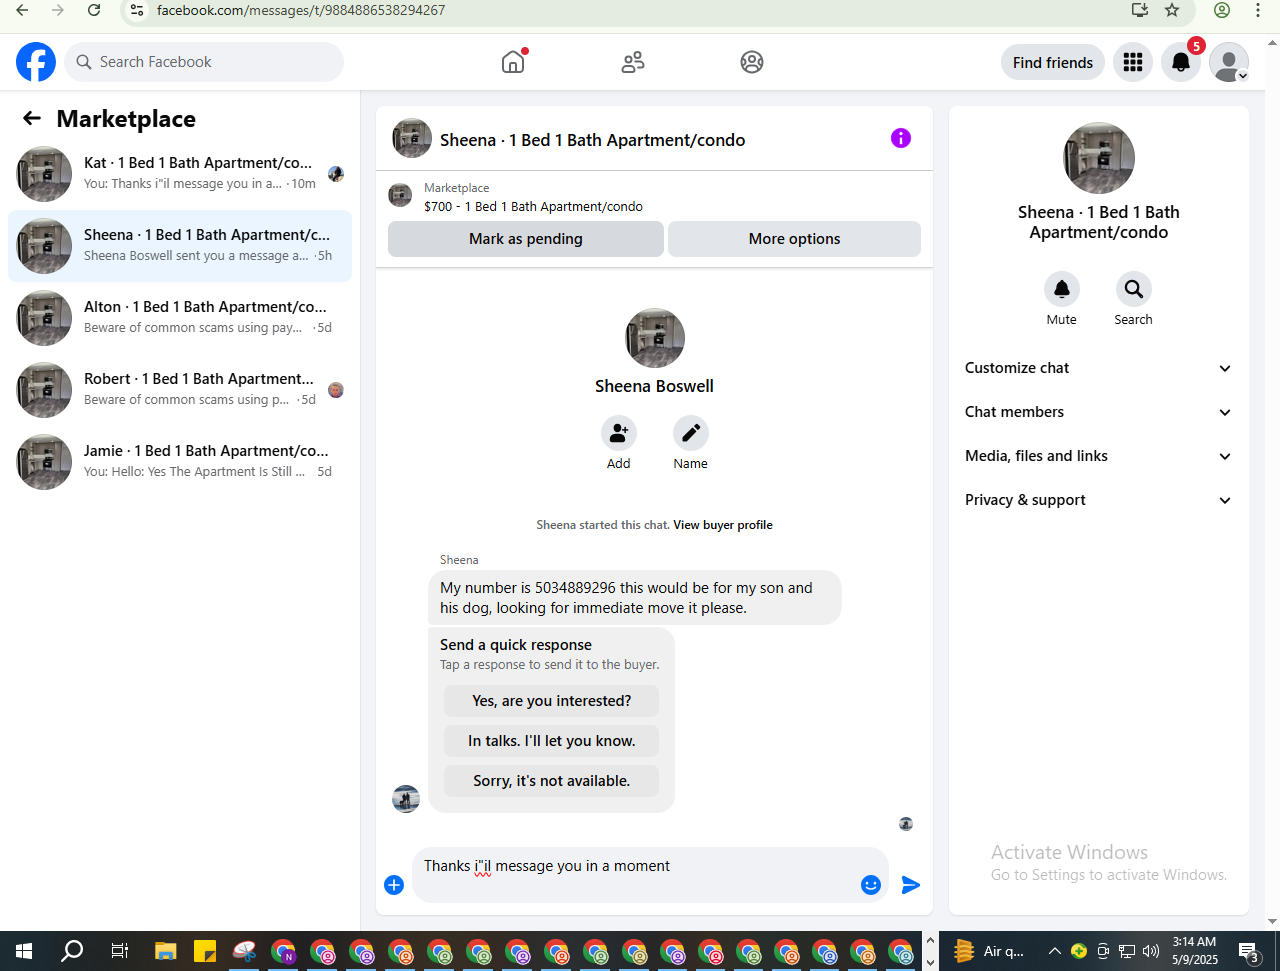The image size is (1280, 971).
Task: Send the typed message arrow
Action: [x=911, y=885]
